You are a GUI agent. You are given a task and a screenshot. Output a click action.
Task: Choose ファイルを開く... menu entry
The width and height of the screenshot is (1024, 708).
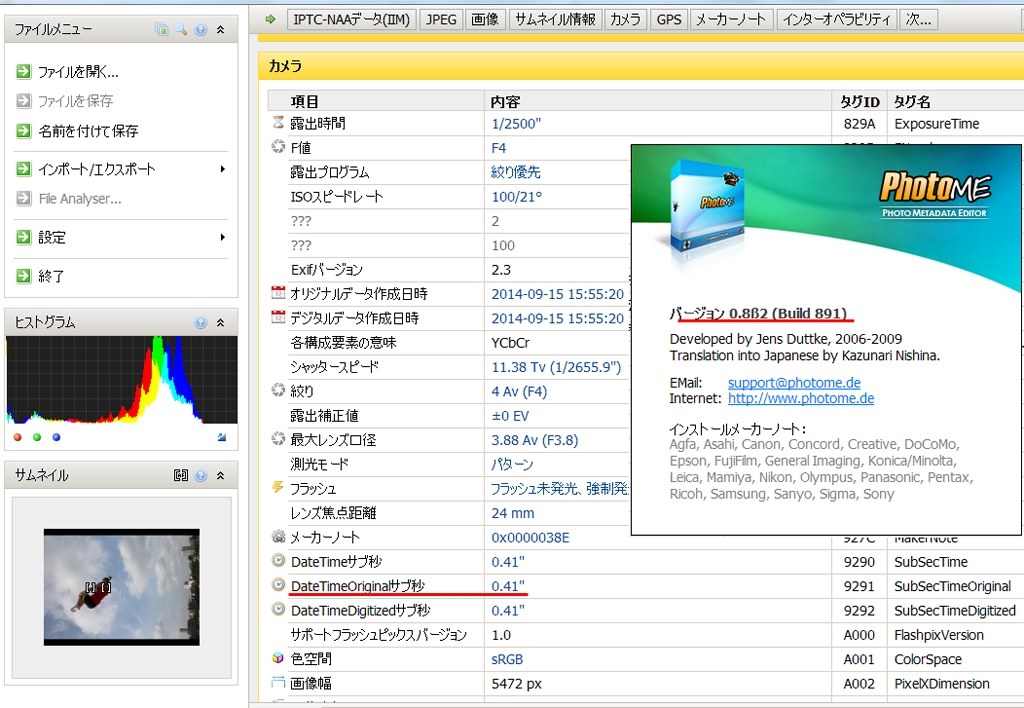(78, 72)
